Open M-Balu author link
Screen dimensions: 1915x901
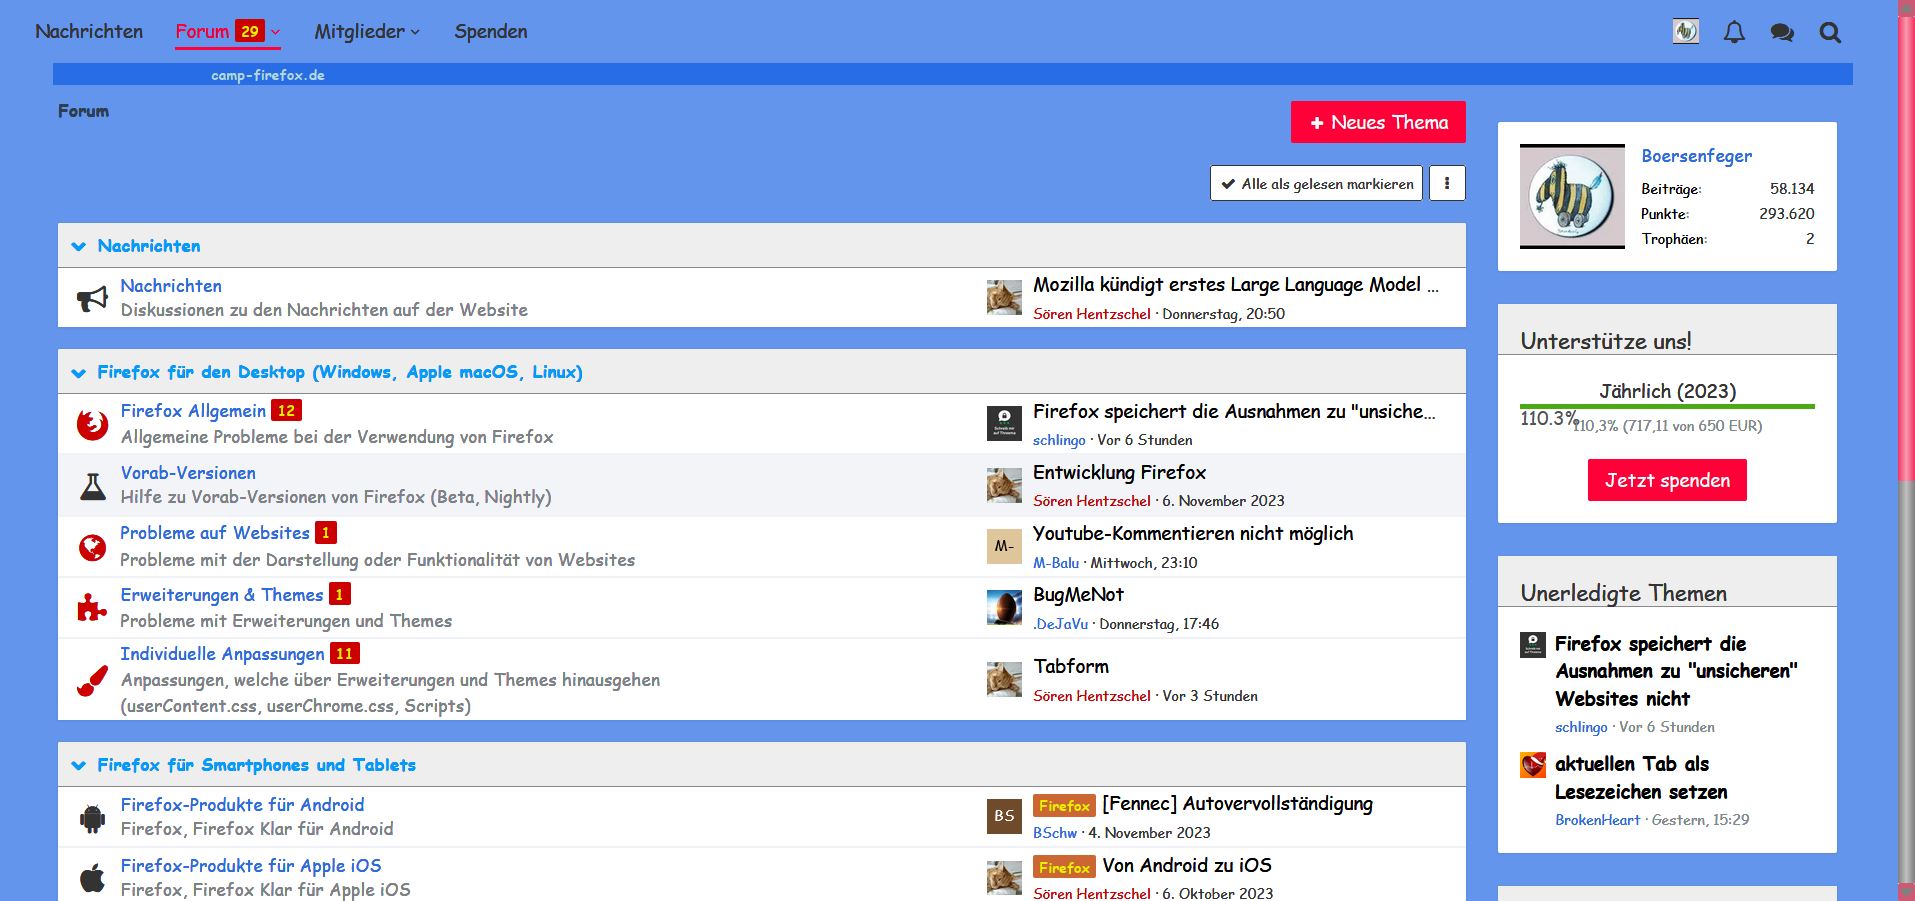pyautogui.click(x=1055, y=563)
